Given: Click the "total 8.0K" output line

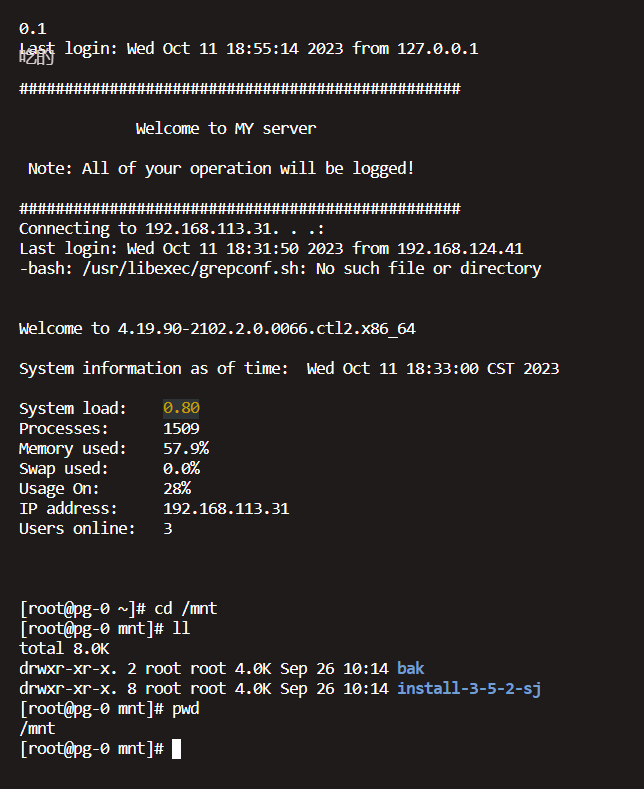Looking at the screenshot, I should click(64, 649).
